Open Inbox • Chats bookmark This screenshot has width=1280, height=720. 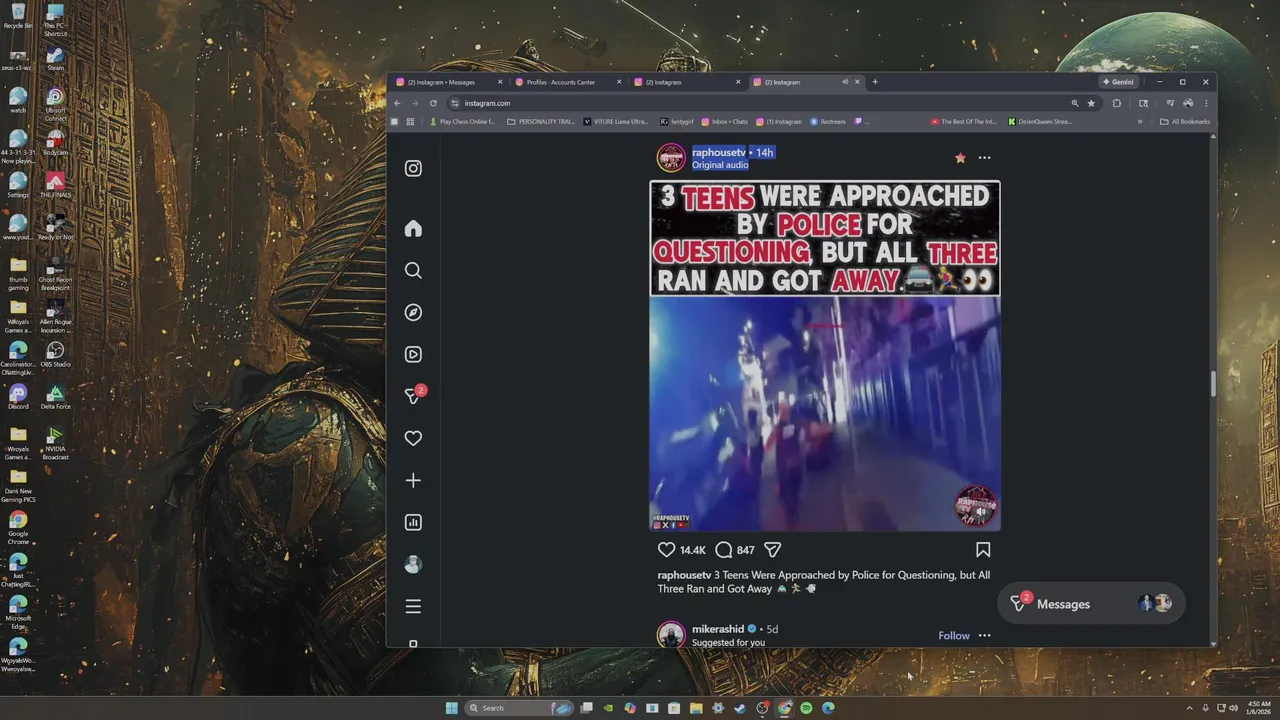click(x=725, y=122)
